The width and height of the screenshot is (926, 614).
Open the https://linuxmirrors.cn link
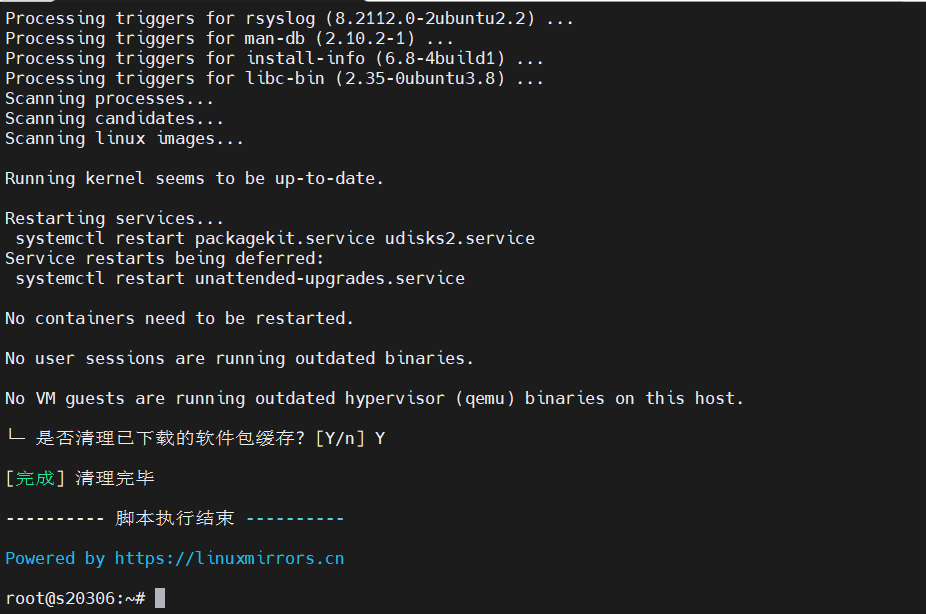[x=229, y=558]
